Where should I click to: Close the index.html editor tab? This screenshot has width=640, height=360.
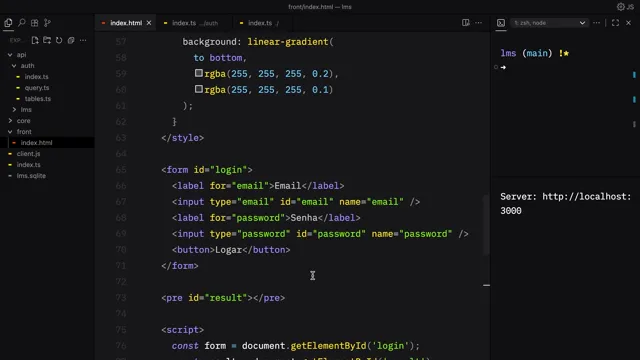tap(149, 23)
